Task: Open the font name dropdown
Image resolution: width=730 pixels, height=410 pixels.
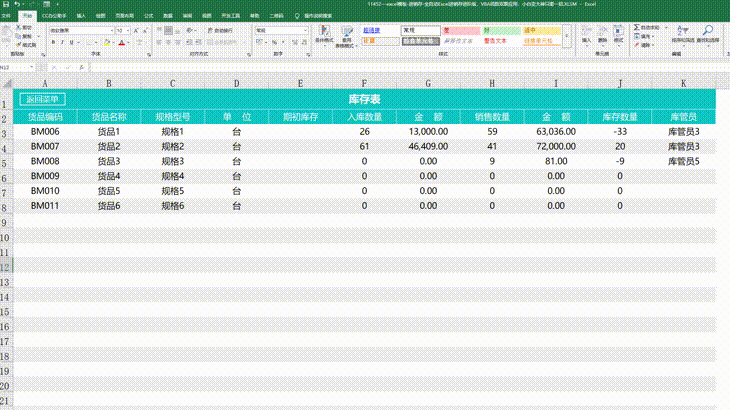Action: click(x=112, y=31)
